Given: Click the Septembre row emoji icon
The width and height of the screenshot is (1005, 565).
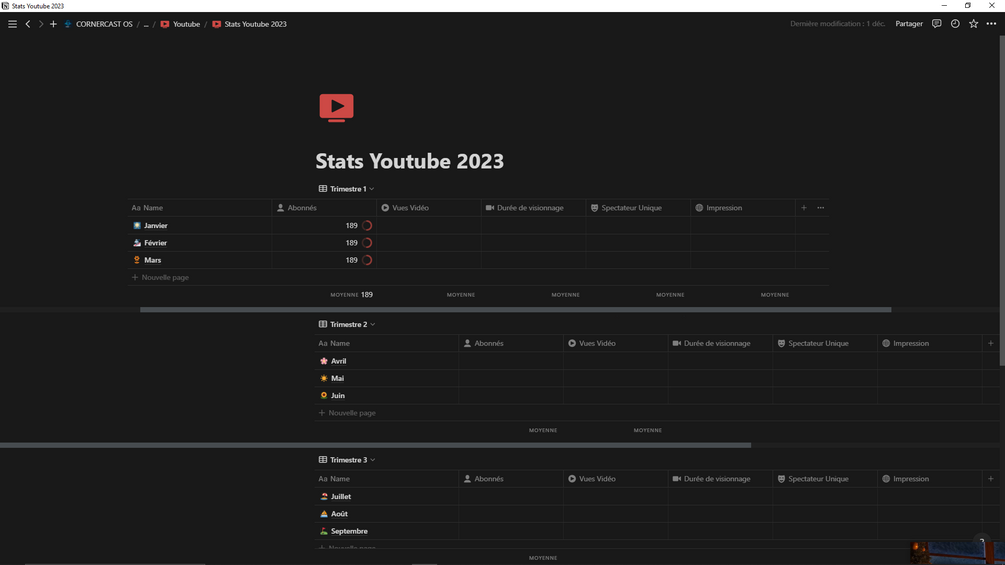Looking at the screenshot, I should pyautogui.click(x=324, y=531).
